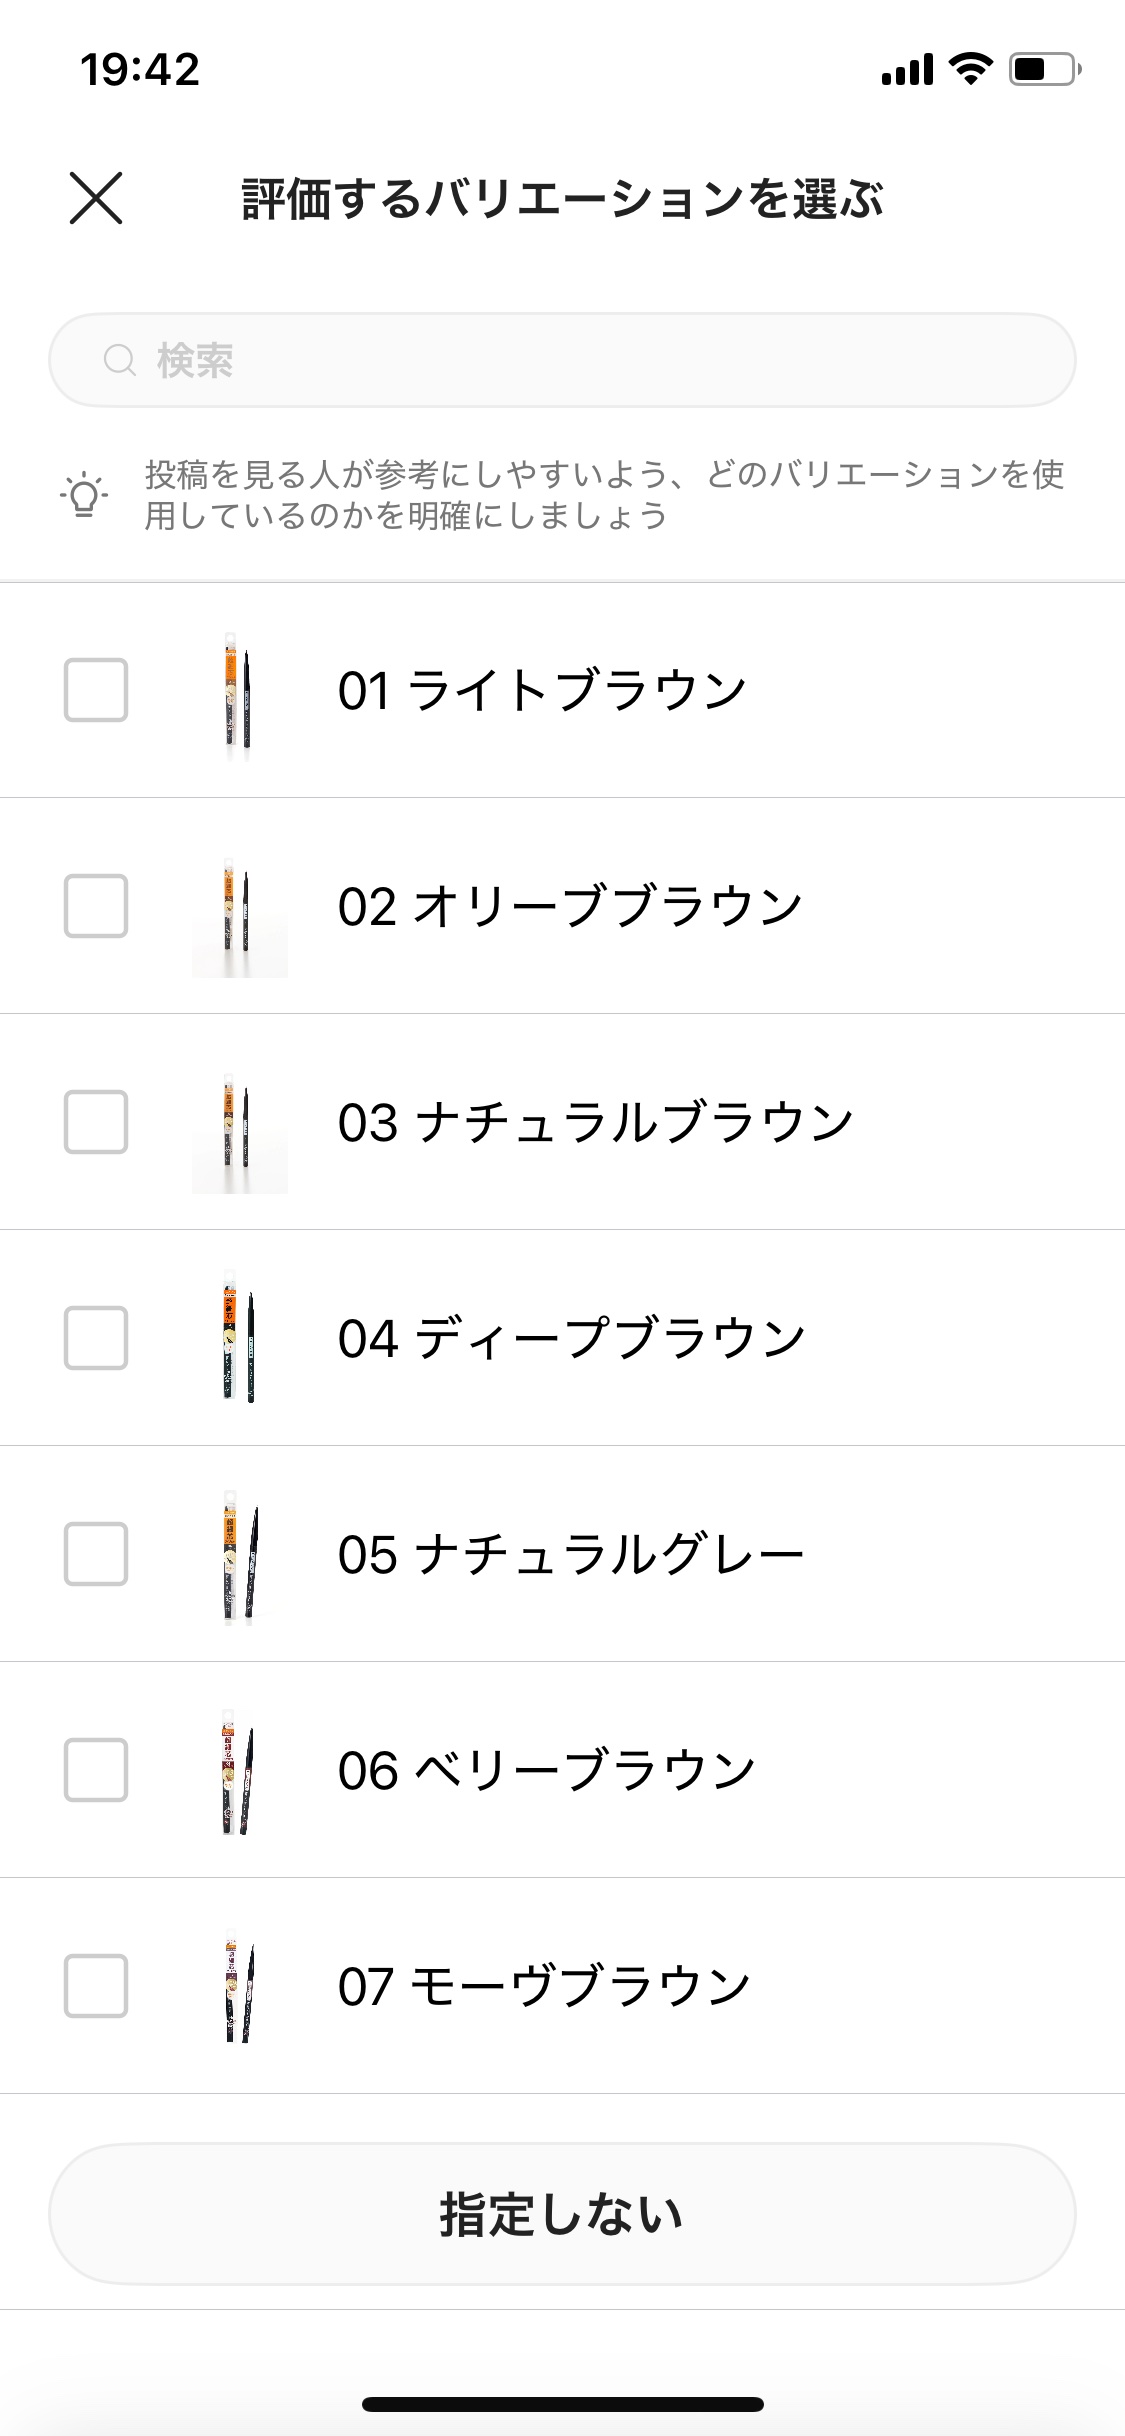The height and width of the screenshot is (2436, 1125).
Task: Tap the search magnifier icon
Action: click(x=120, y=360)
